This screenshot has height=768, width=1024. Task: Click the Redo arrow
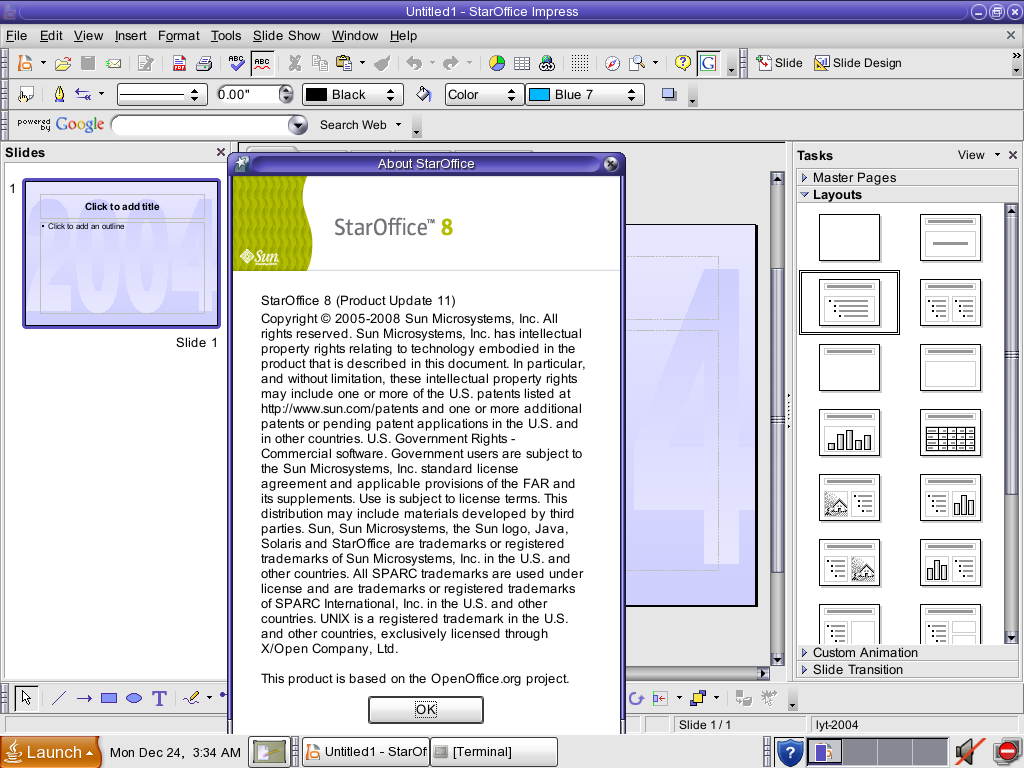pos(451,63)
